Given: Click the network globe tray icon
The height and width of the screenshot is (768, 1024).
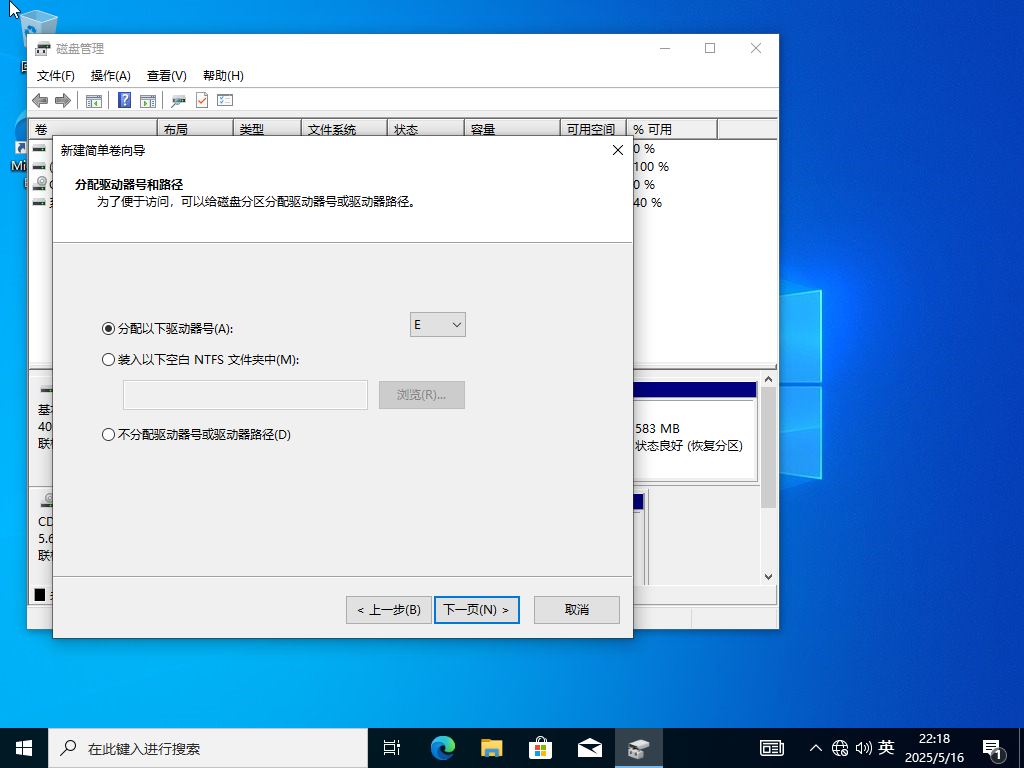Looking at the screenshot, I should coord(840,748).
